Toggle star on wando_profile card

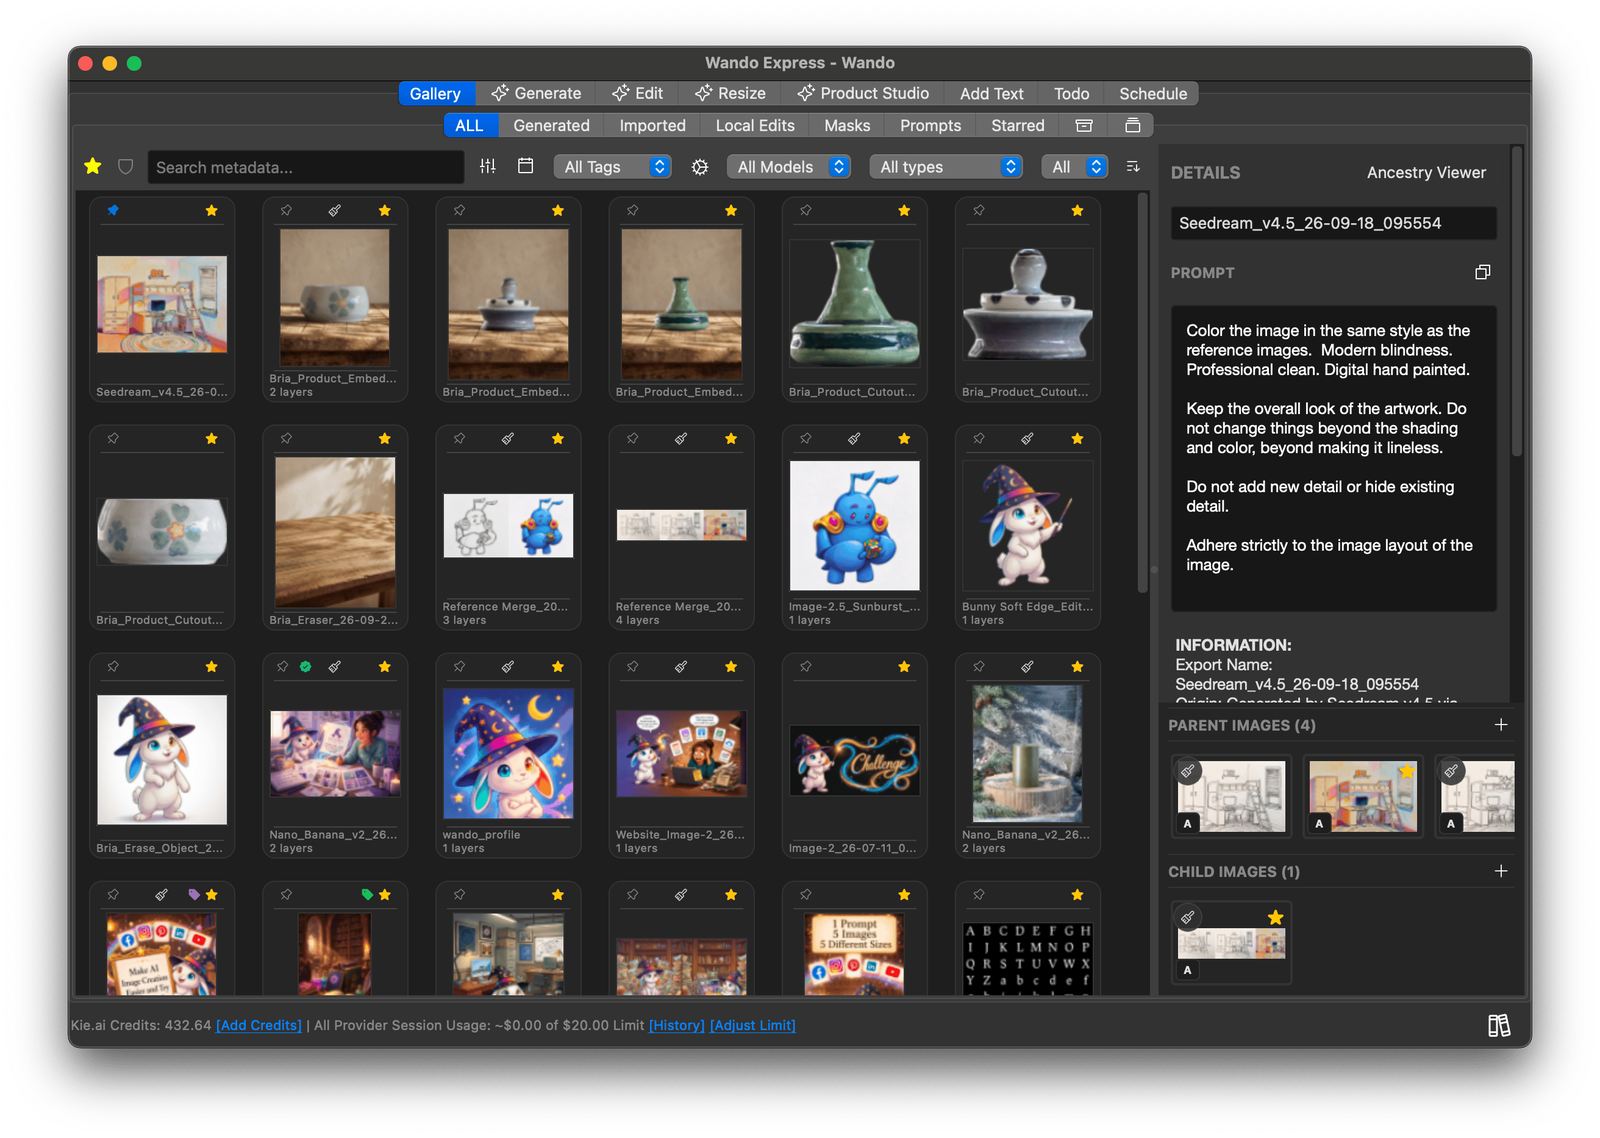558,666
